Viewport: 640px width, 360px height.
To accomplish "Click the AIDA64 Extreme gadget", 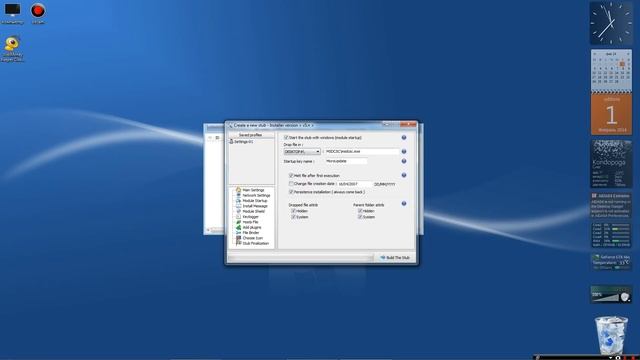I will pyautogui.click(x=611, y=205).
